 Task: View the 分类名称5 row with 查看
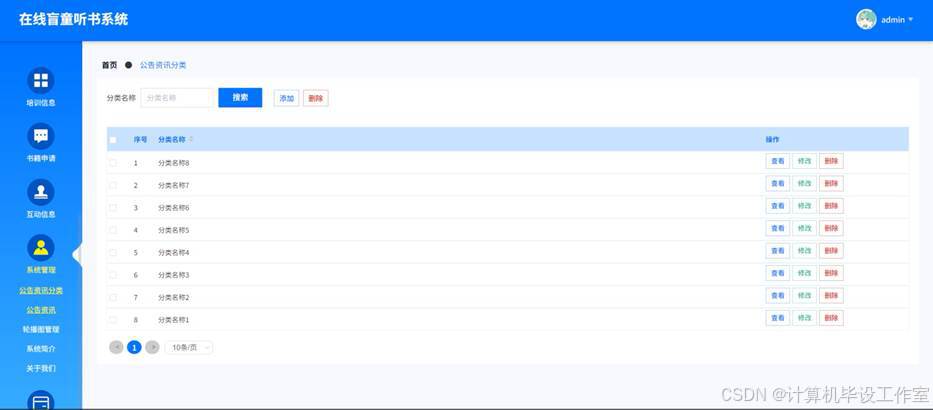tap(778, 229)
